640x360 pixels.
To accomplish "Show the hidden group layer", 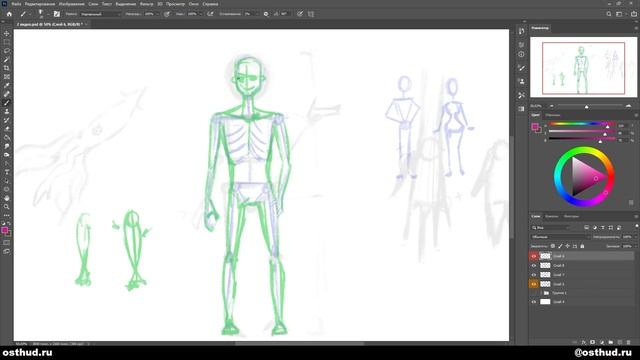I will [533, 293].
